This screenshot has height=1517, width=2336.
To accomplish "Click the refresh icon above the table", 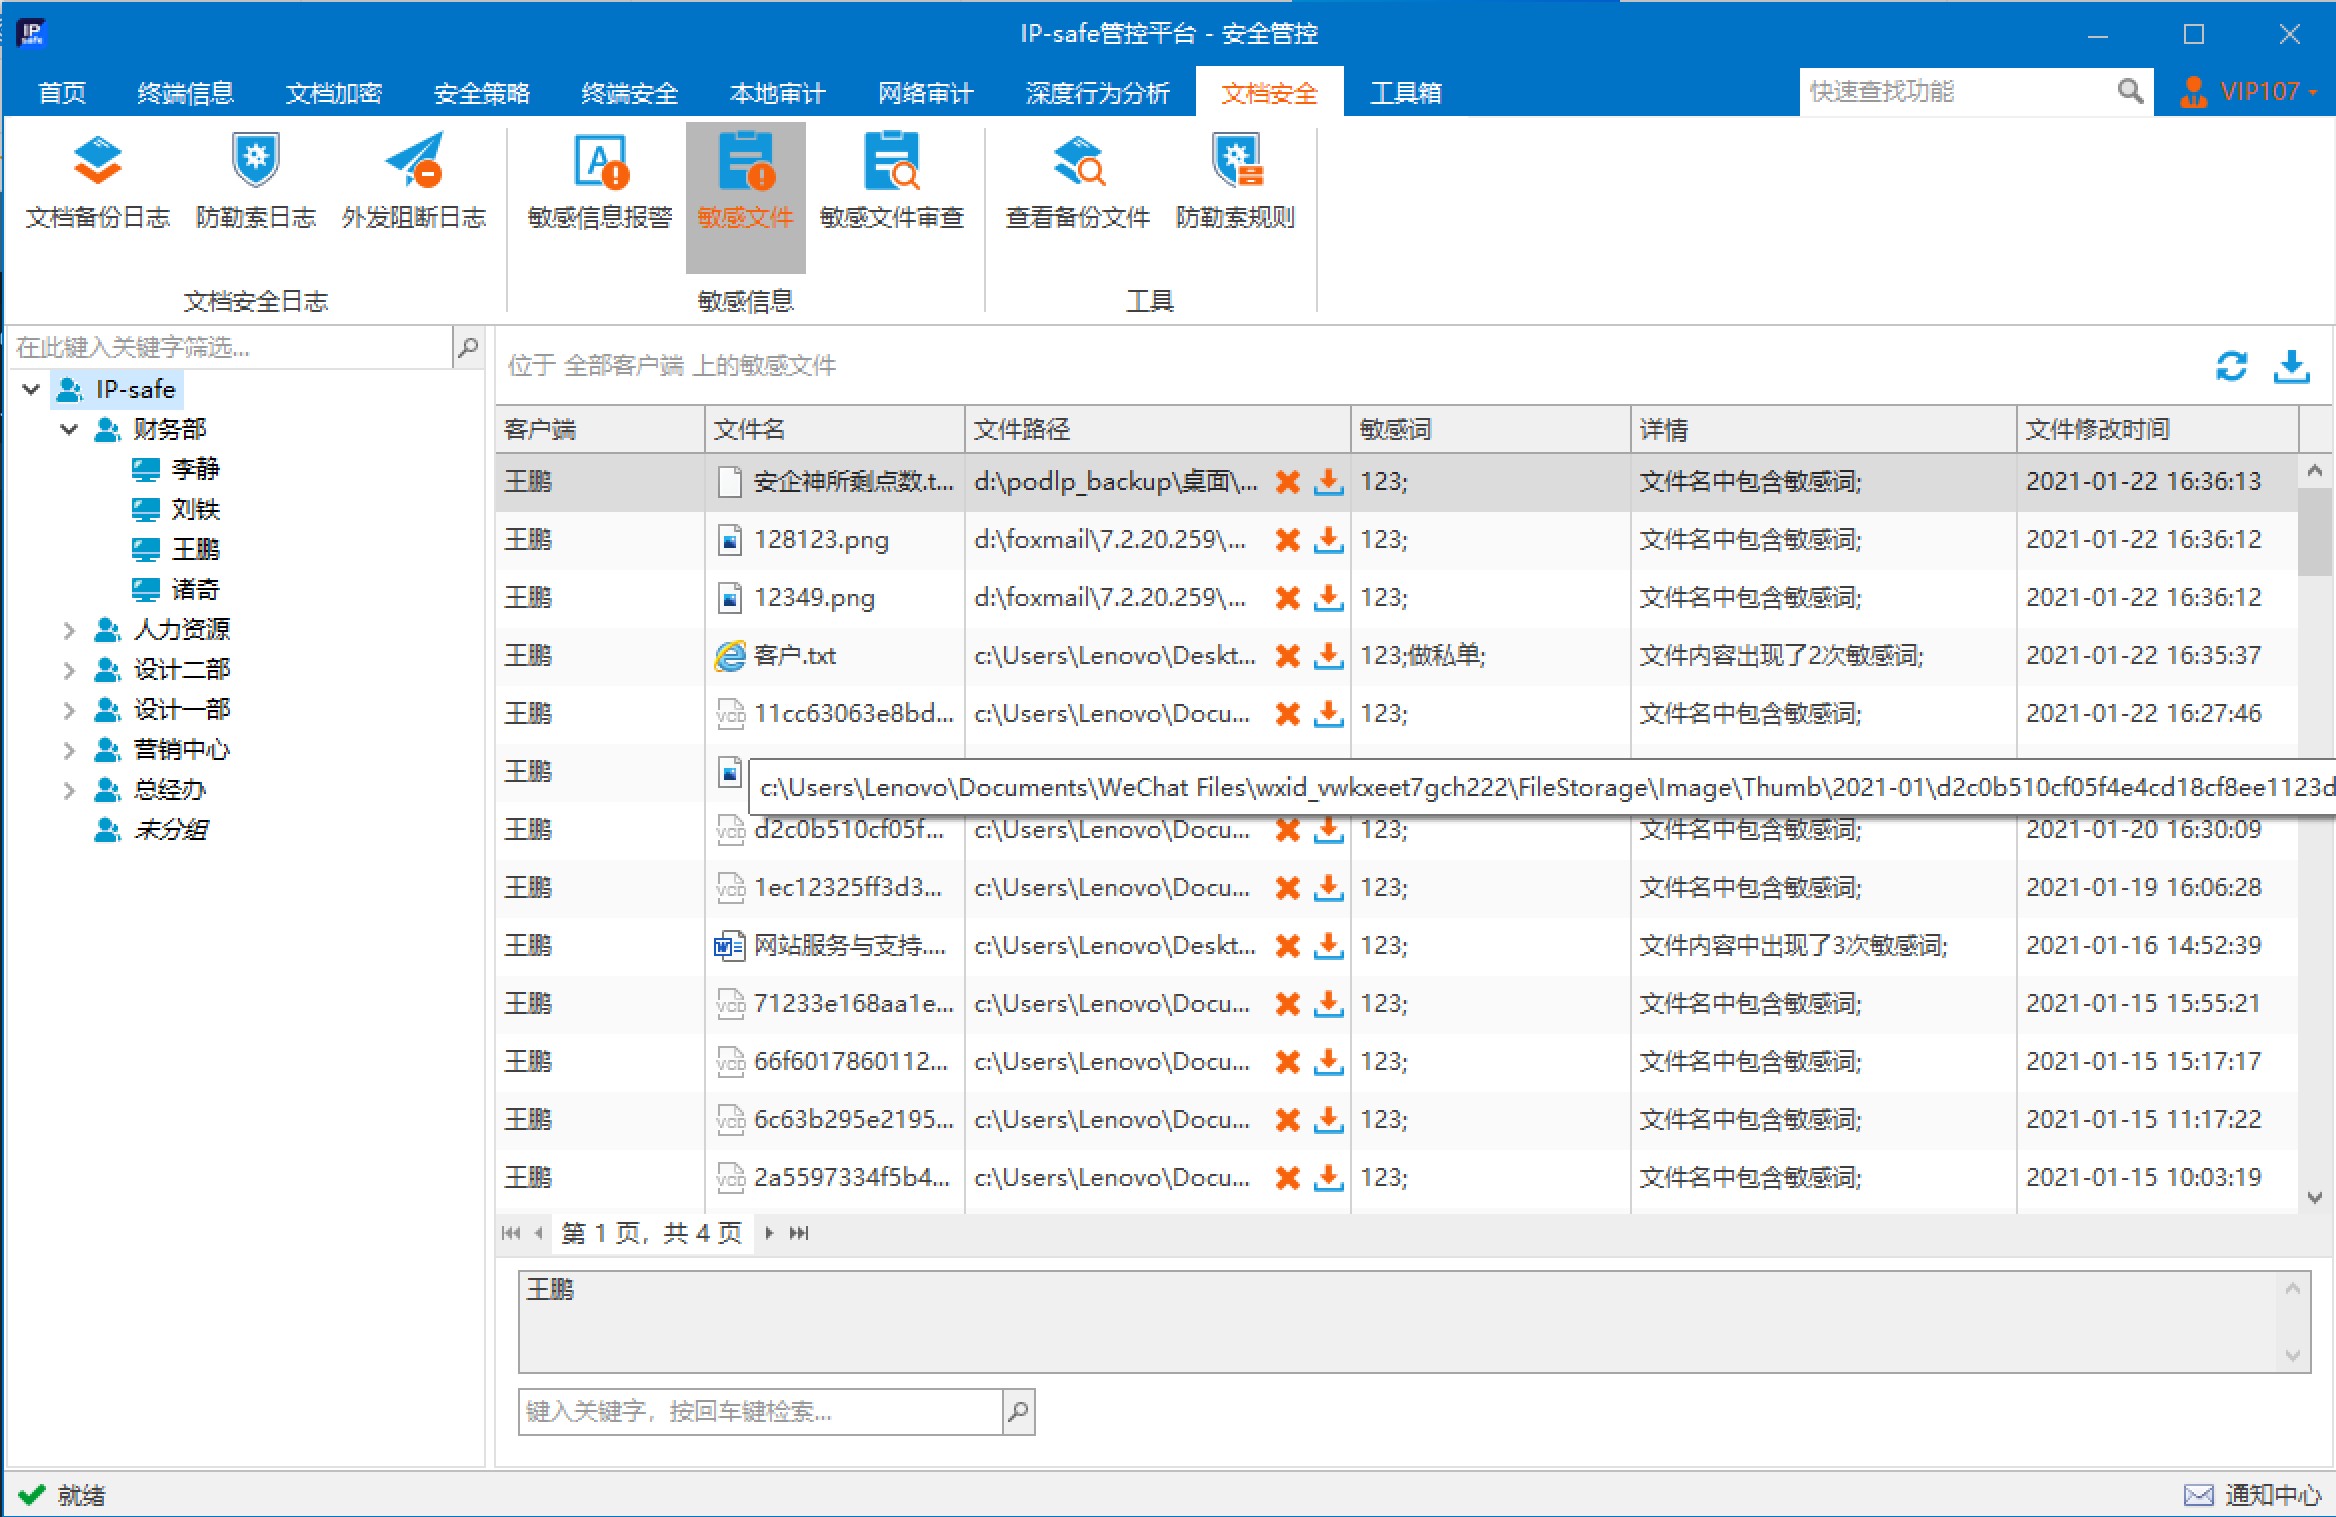I will click(2231, 366).
